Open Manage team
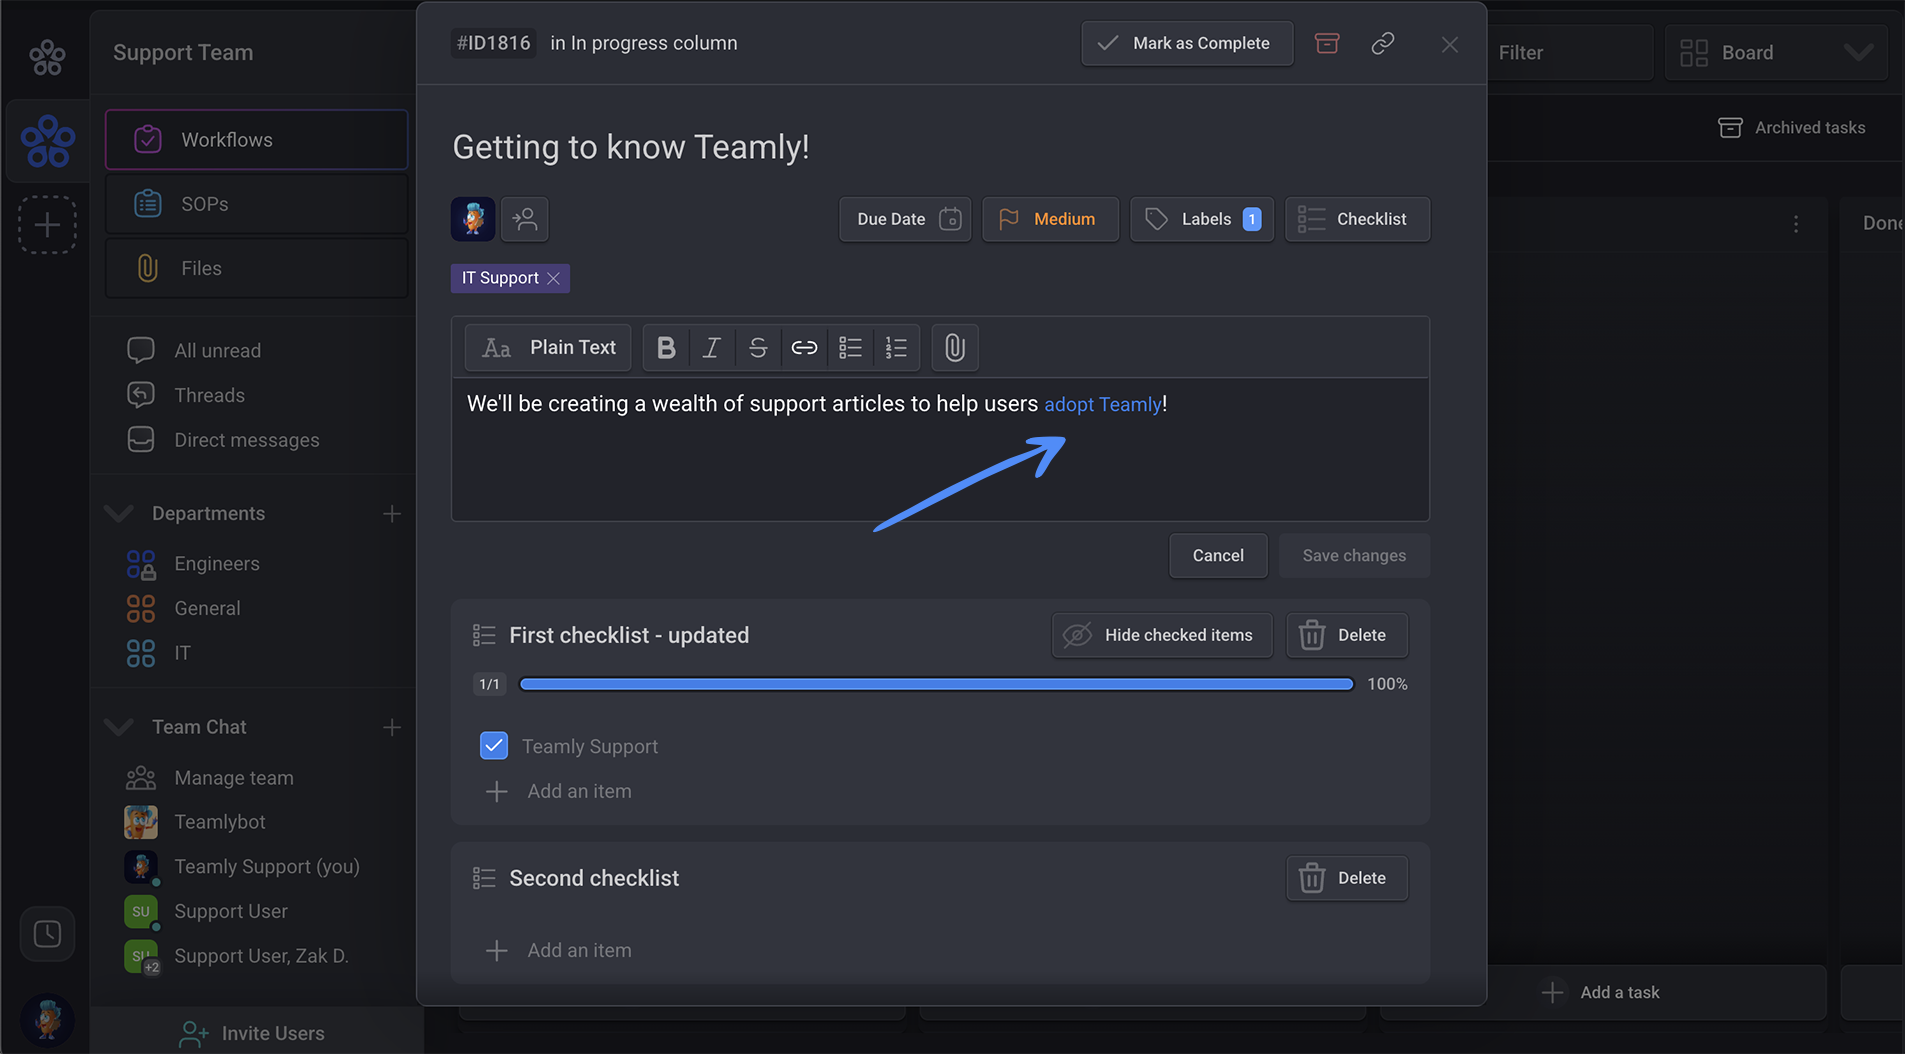 pos(234,778)
